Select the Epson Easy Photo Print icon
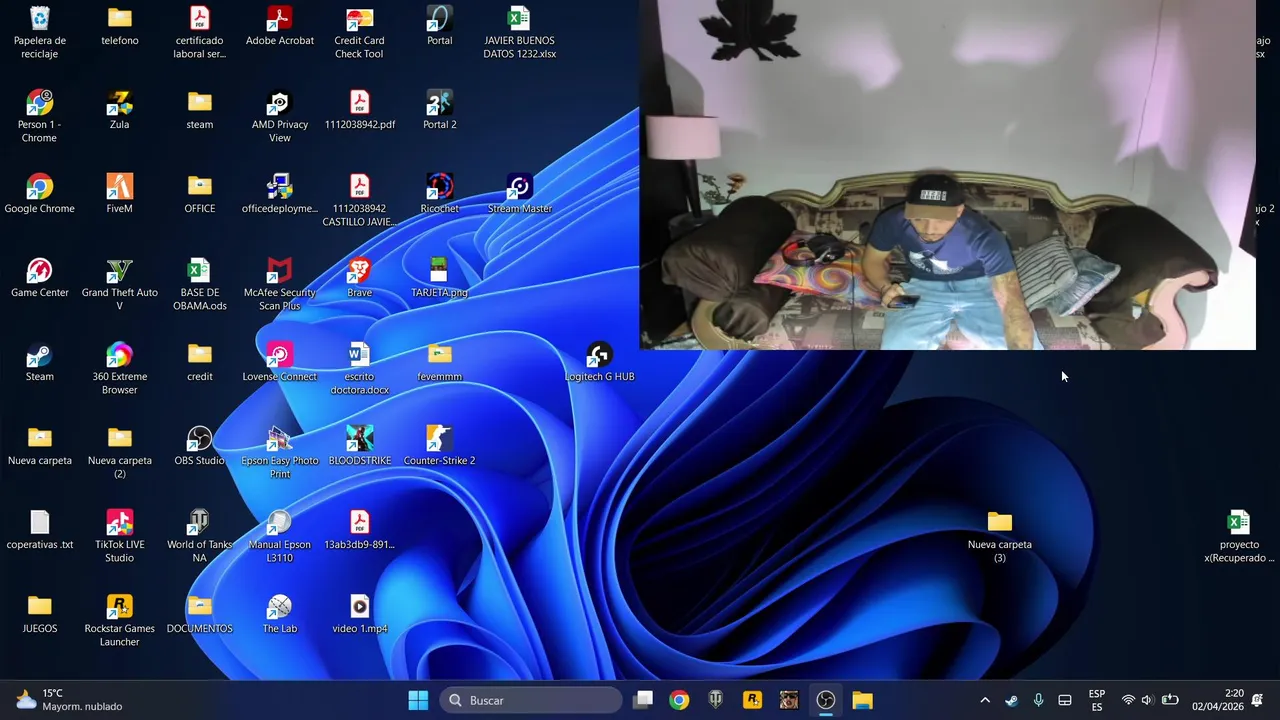The width and height of the screenshot is (1280, 720). click(x=280, y=452)
